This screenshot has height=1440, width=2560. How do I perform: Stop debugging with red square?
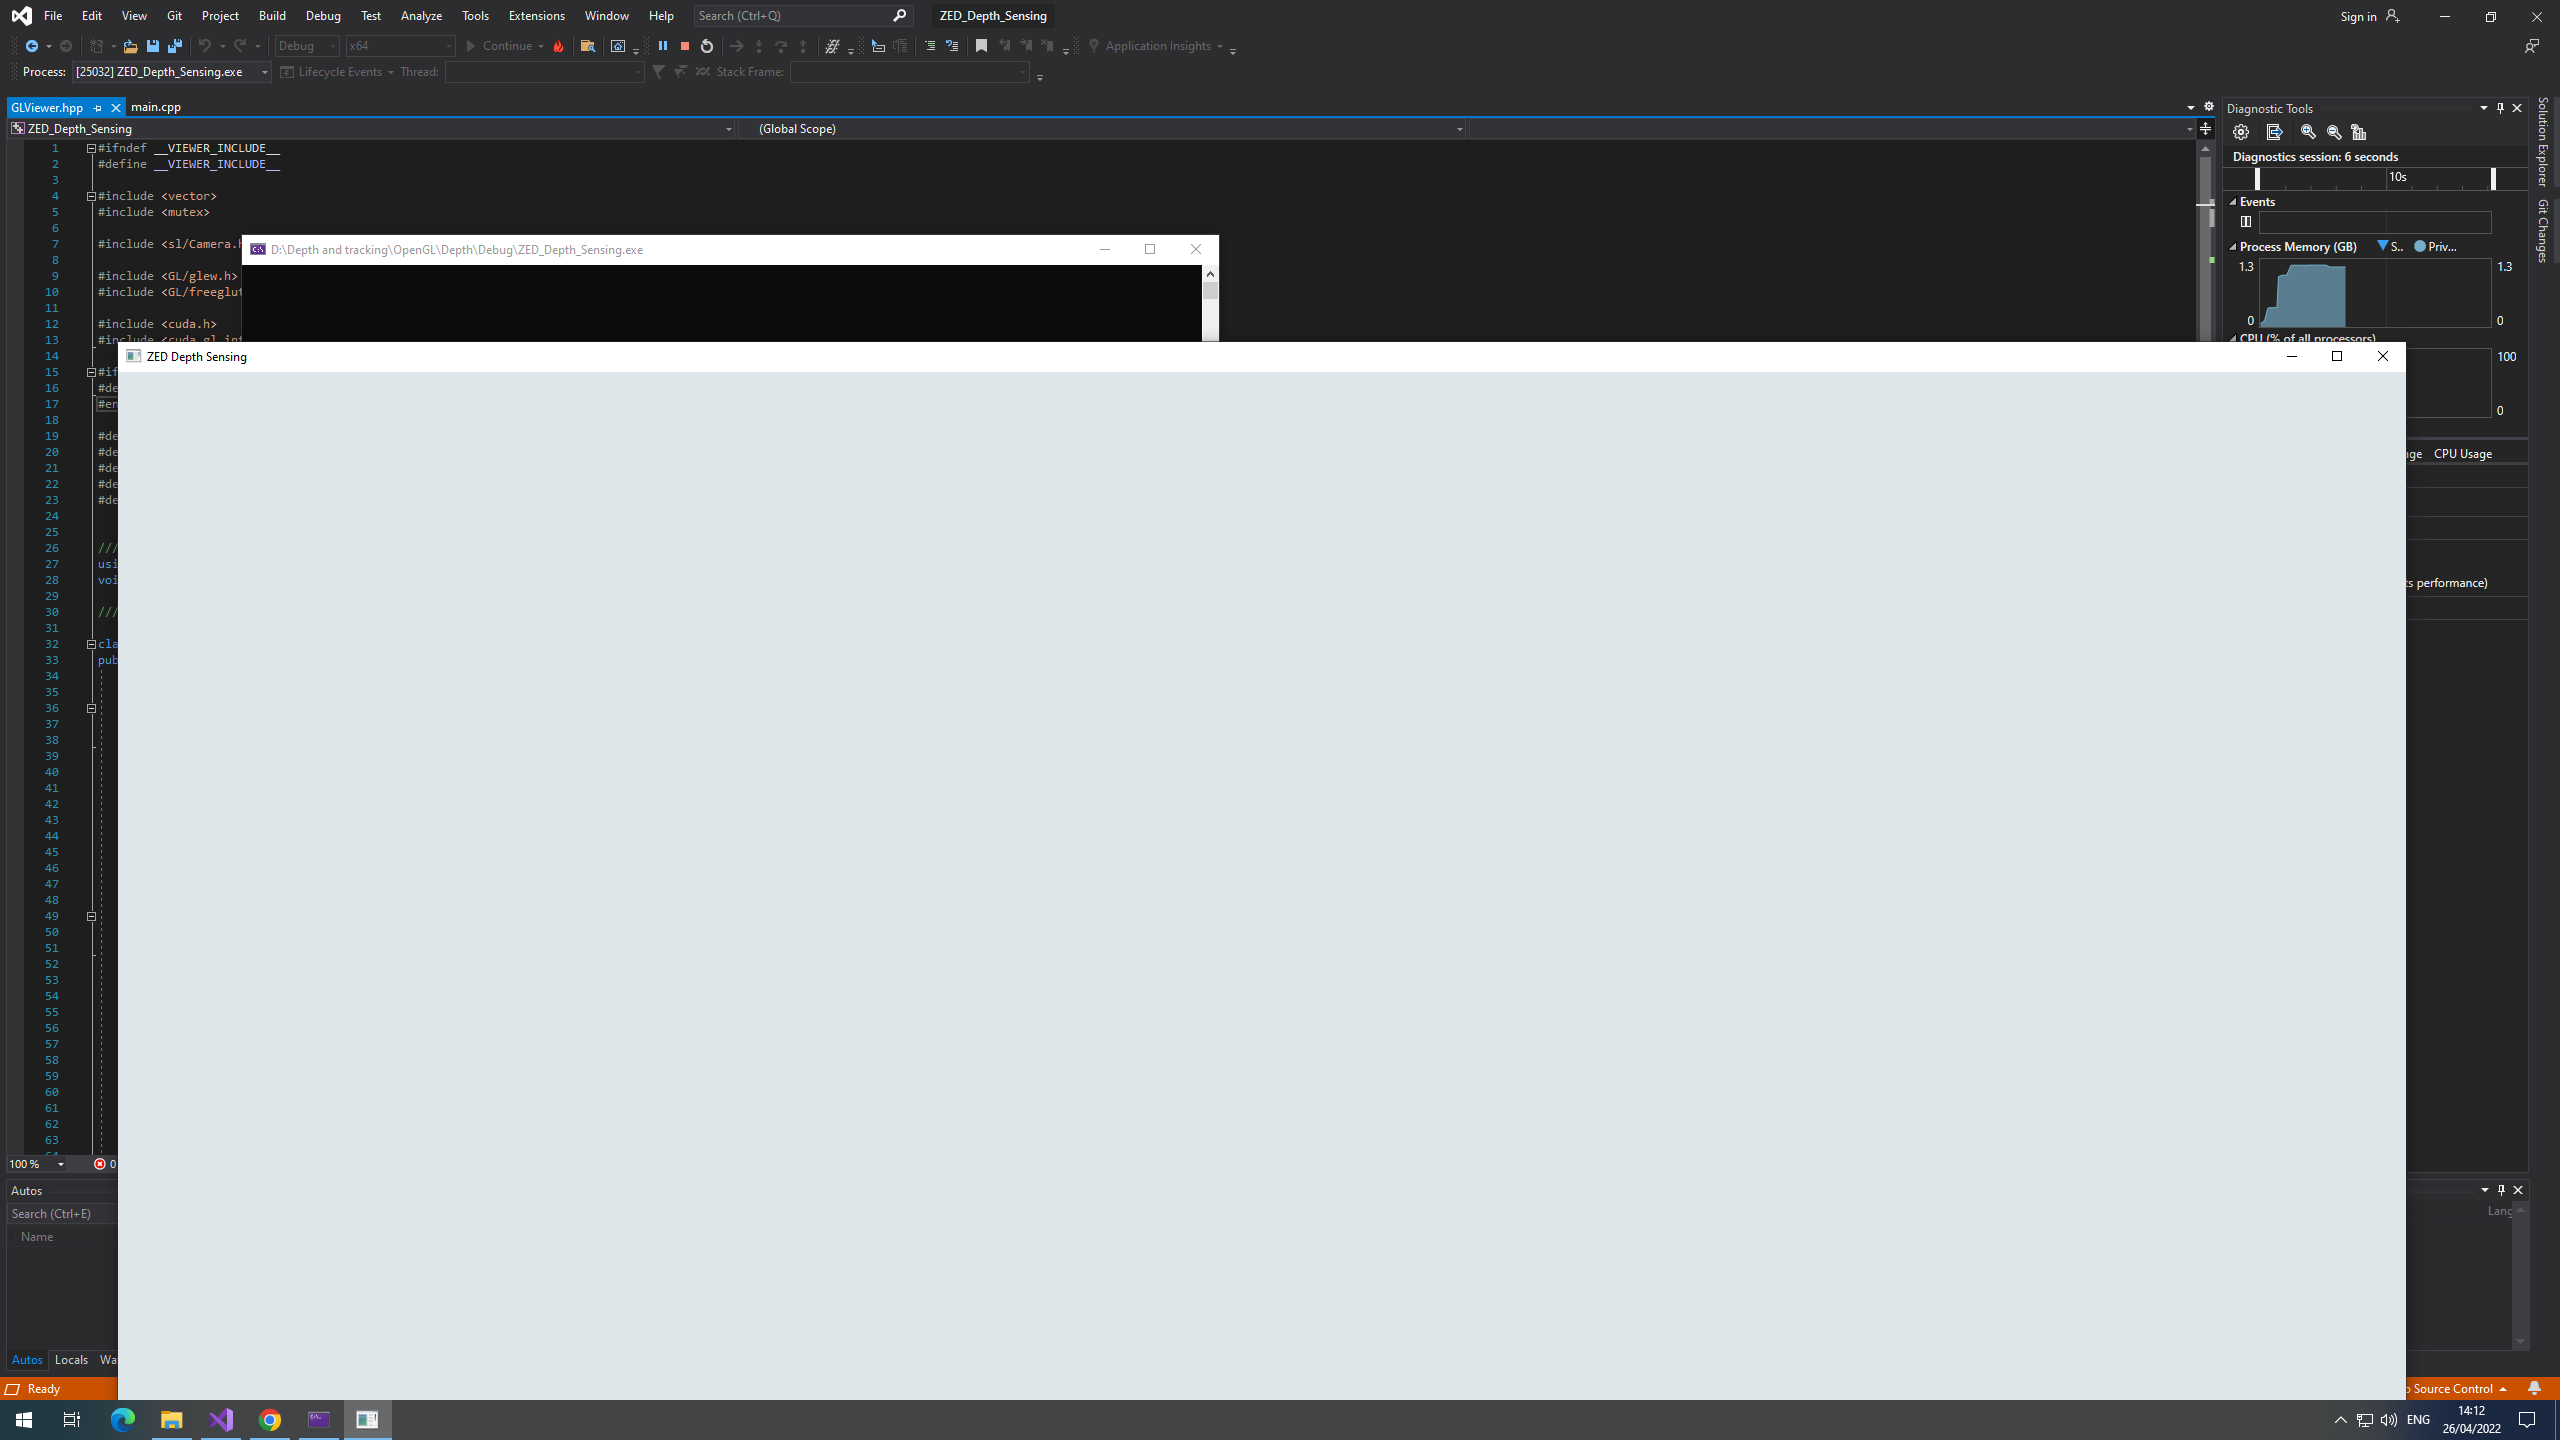[x=685, y=46]
